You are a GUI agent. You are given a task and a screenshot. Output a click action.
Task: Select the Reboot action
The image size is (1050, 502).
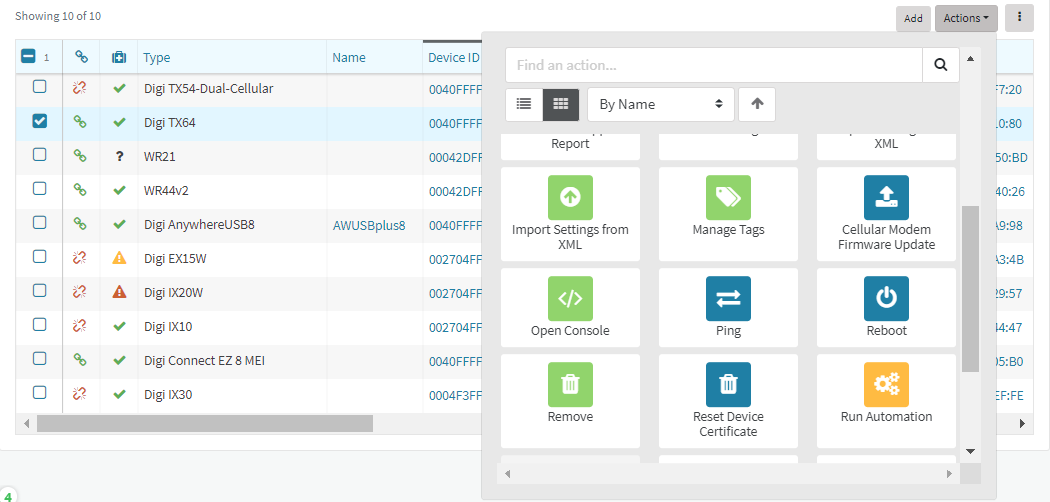[886, 307]
